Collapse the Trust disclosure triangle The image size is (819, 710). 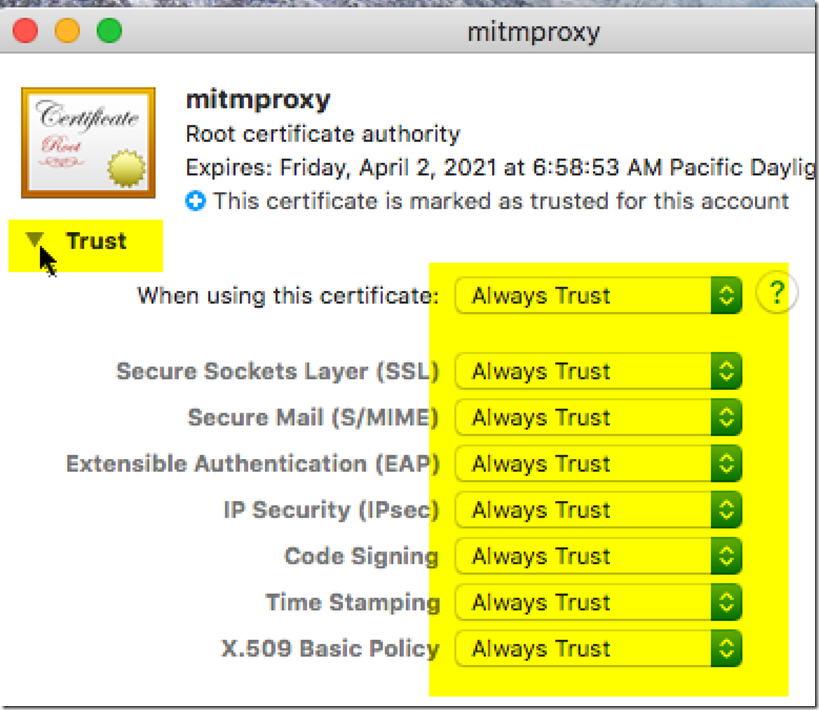coord(34,240)
